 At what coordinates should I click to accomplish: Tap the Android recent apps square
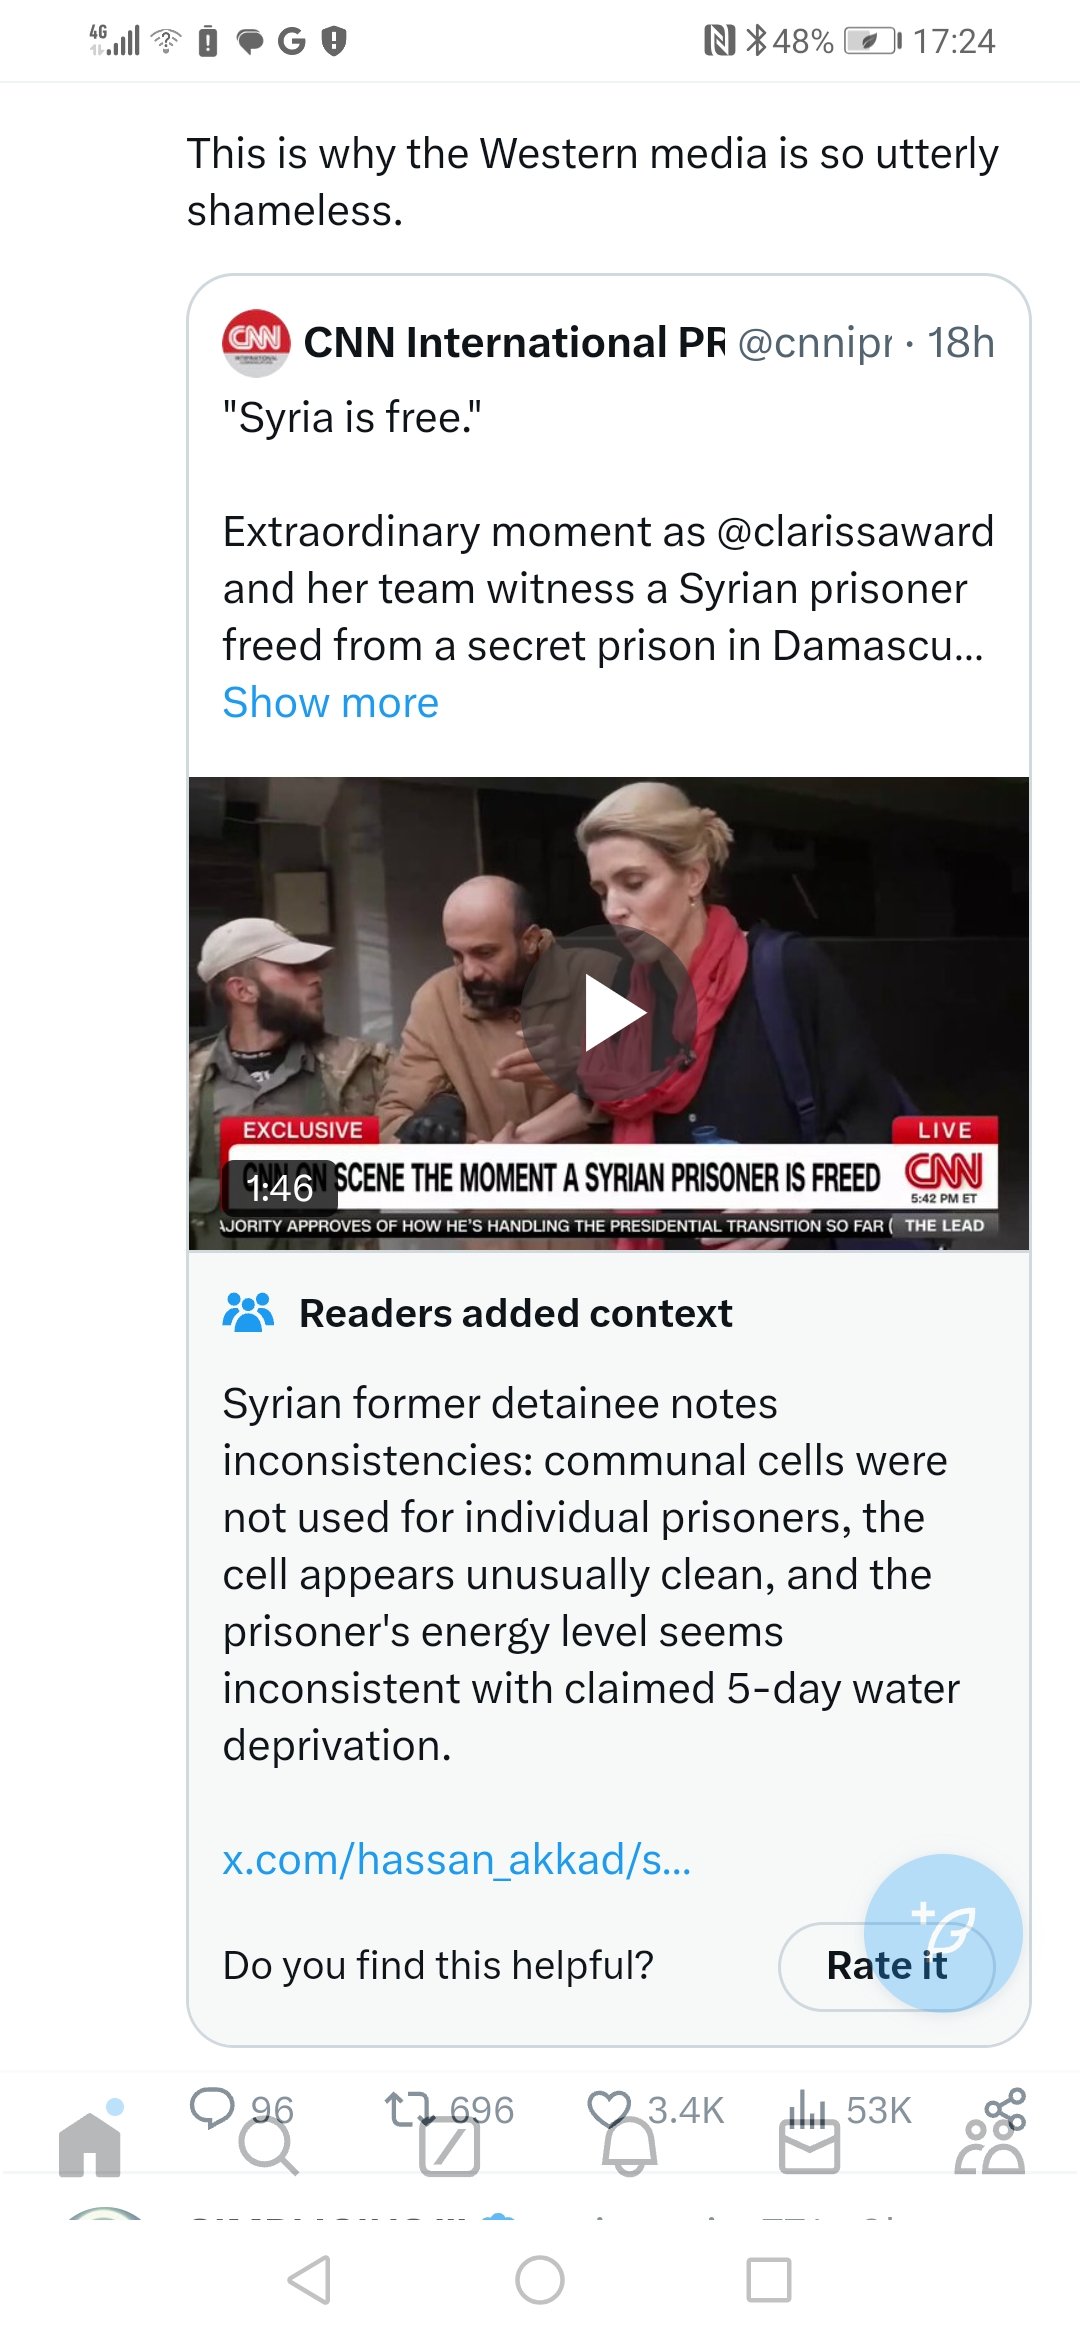tap(769, 2280)
